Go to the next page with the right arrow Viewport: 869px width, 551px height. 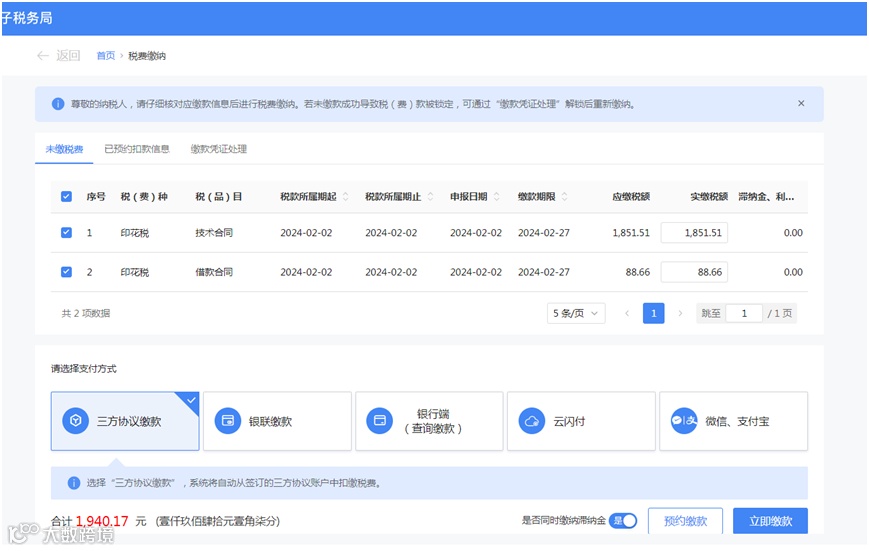[x=680, y=313]
